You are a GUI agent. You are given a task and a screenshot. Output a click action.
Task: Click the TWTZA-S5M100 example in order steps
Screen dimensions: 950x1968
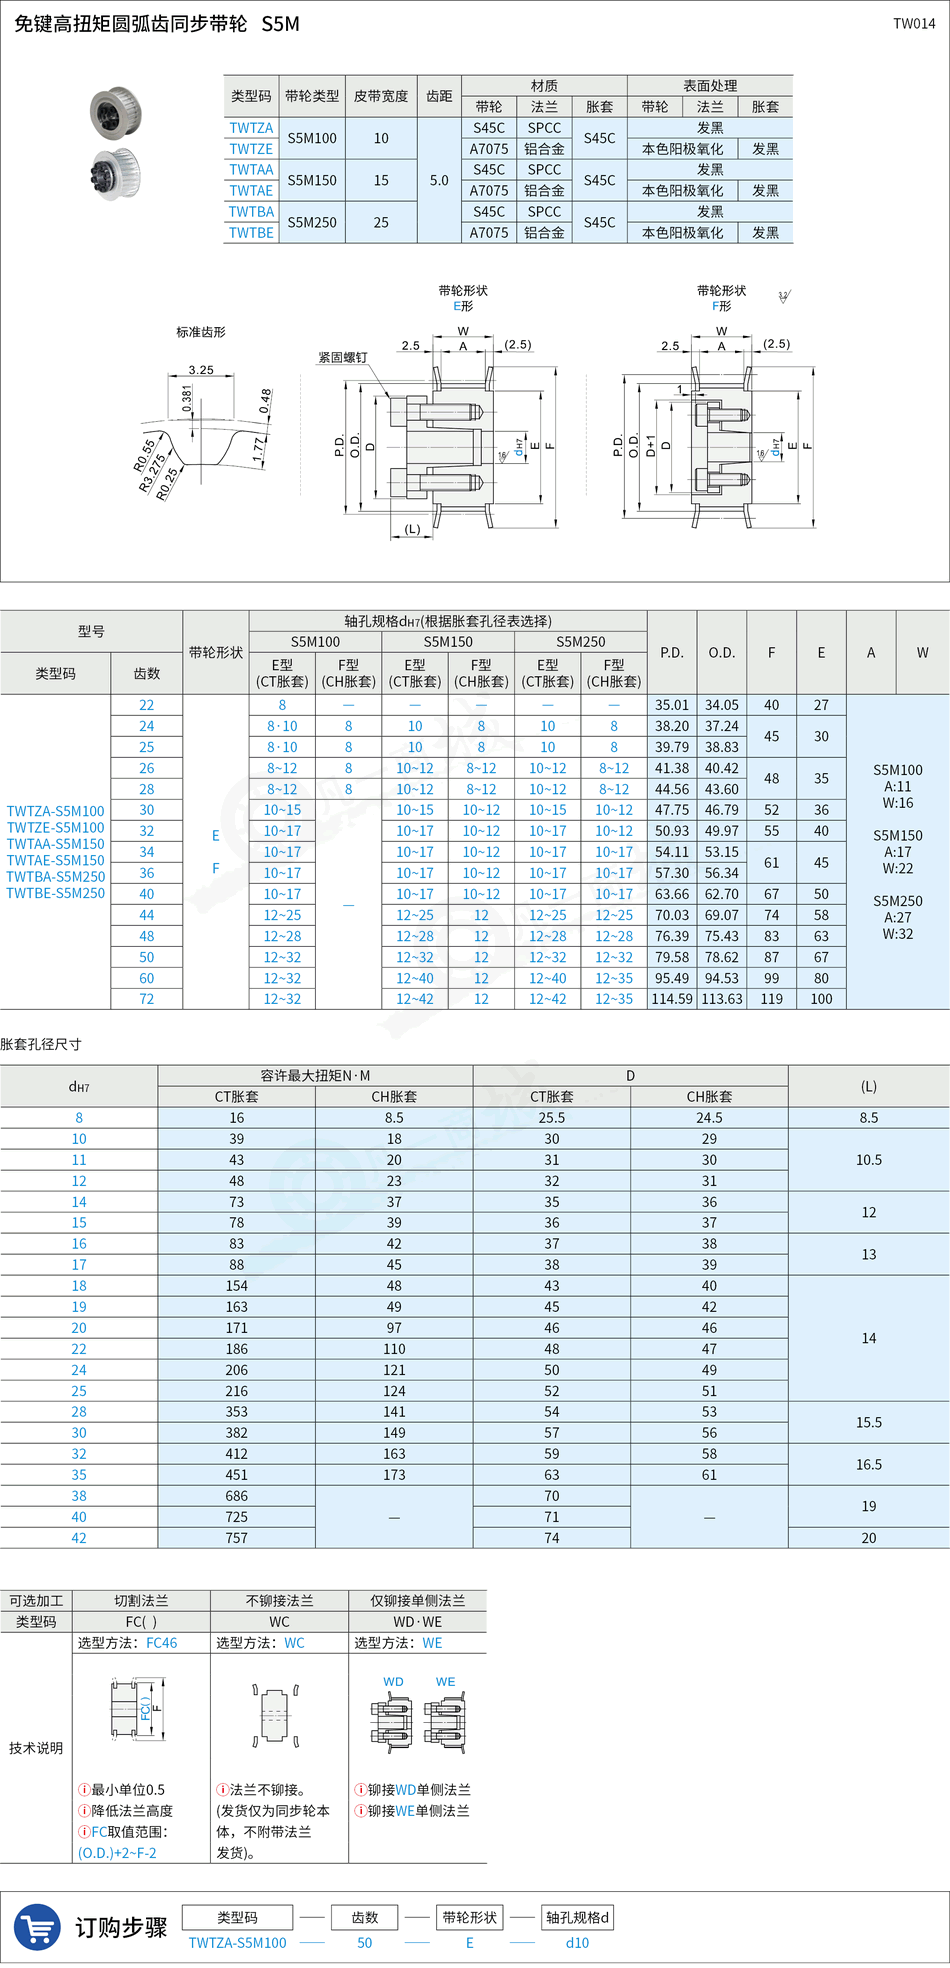pos(237,1943)
